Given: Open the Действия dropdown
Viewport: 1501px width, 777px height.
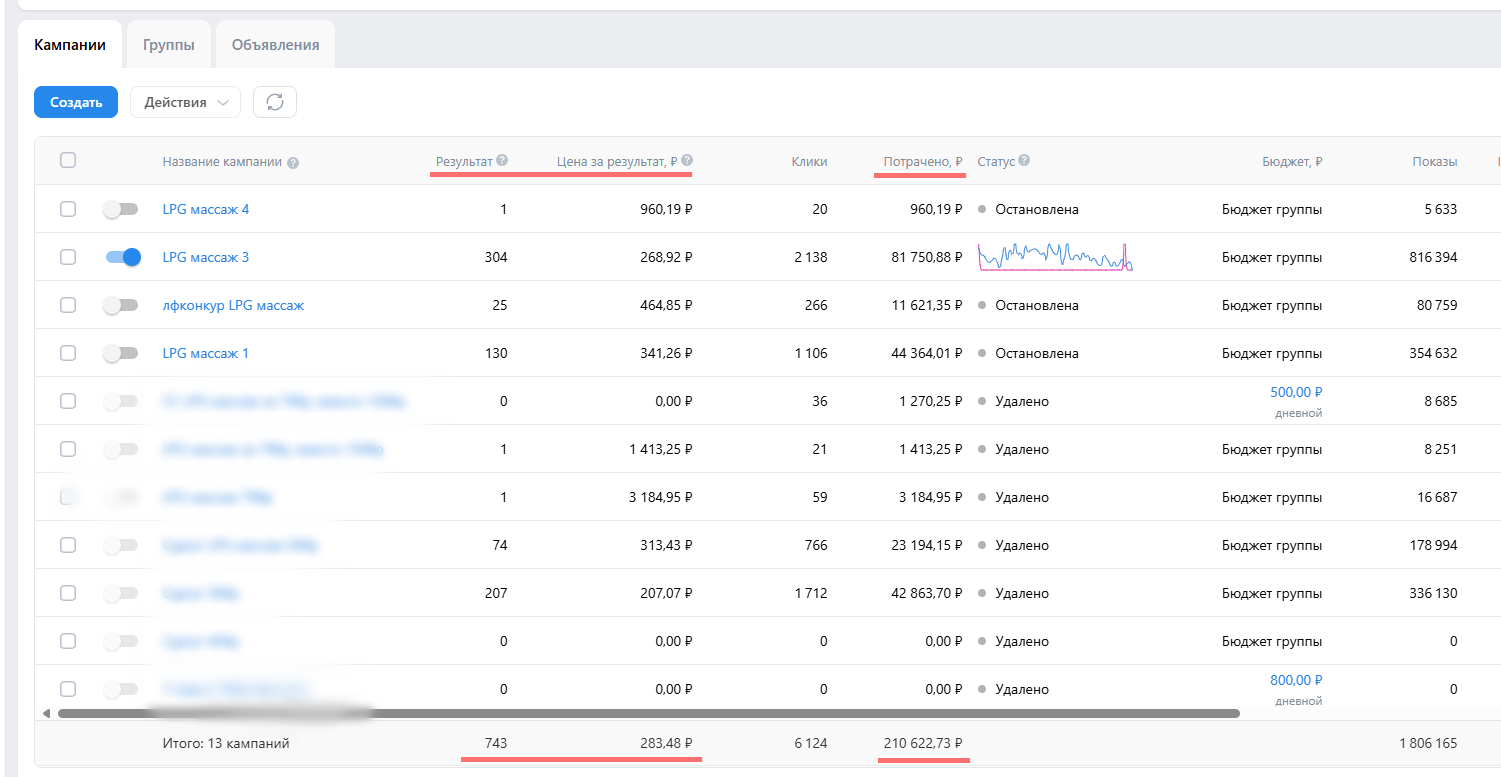Looking at the screenshot, I should pyautogui.click(x=186, y=102).
